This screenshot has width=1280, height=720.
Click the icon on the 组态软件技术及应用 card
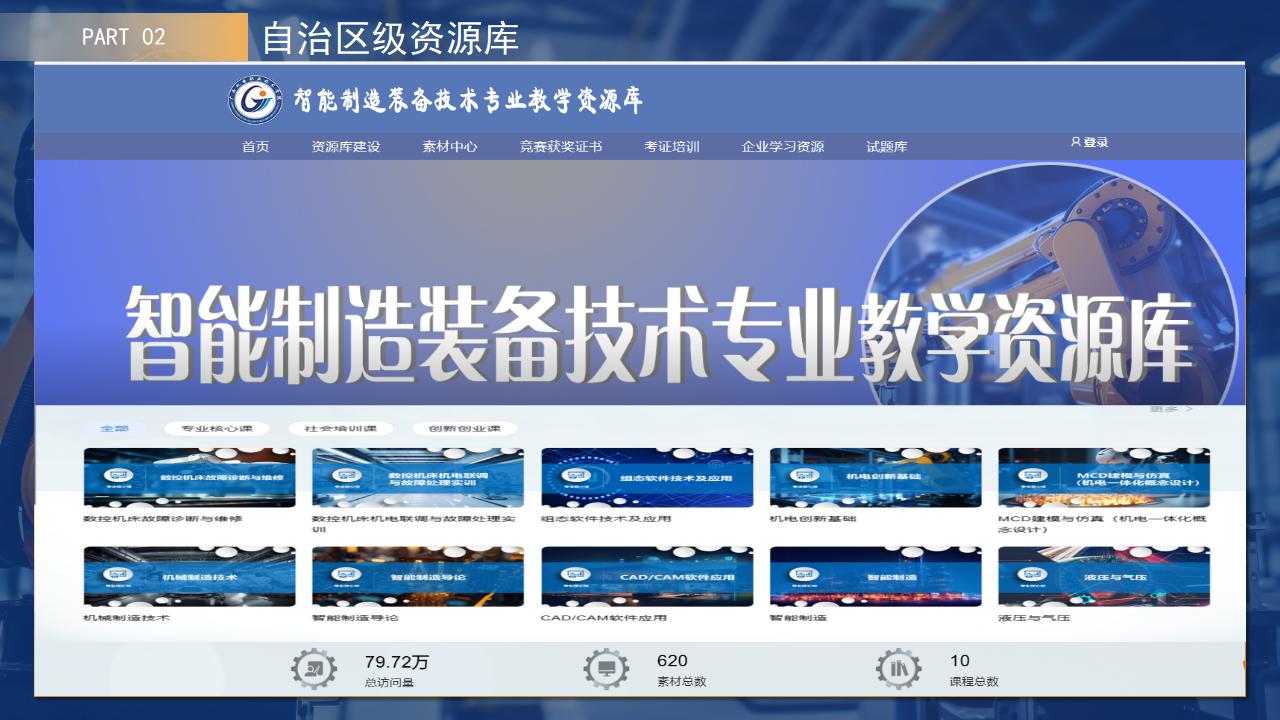coord(575,477)
